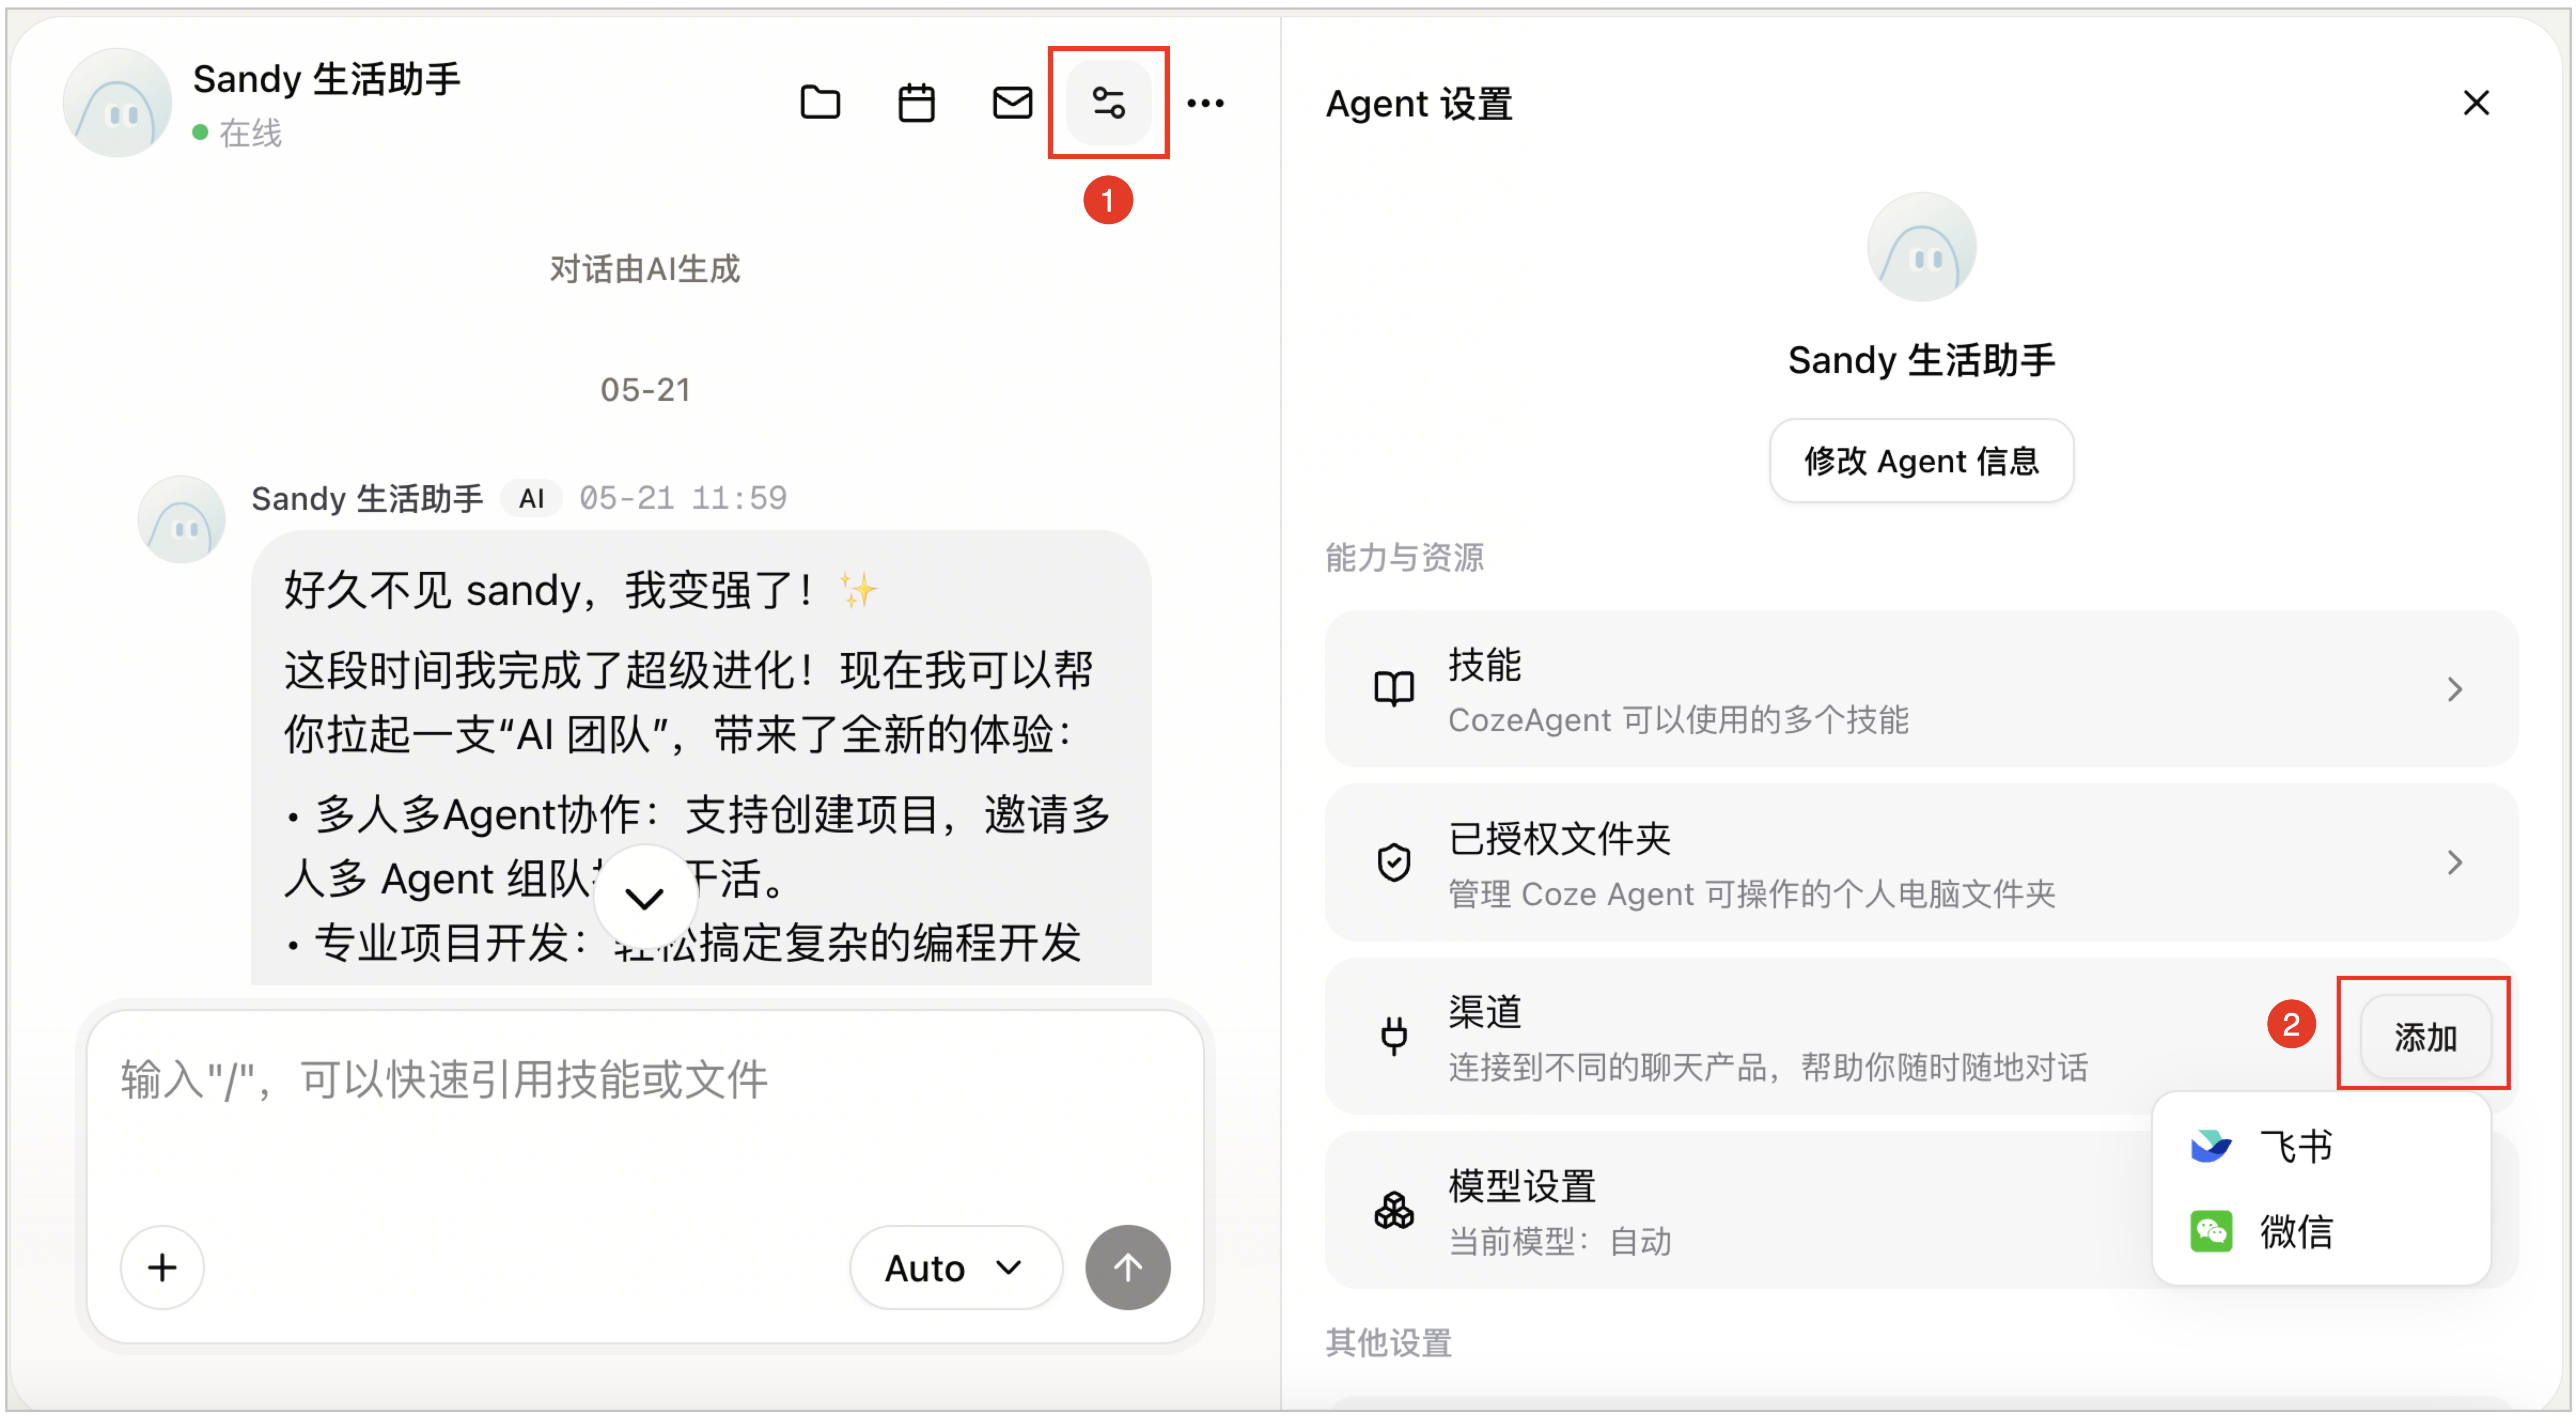Click the plus attachment button
Viewport: 2576px width, 1415px height.
click(162, 1267)
